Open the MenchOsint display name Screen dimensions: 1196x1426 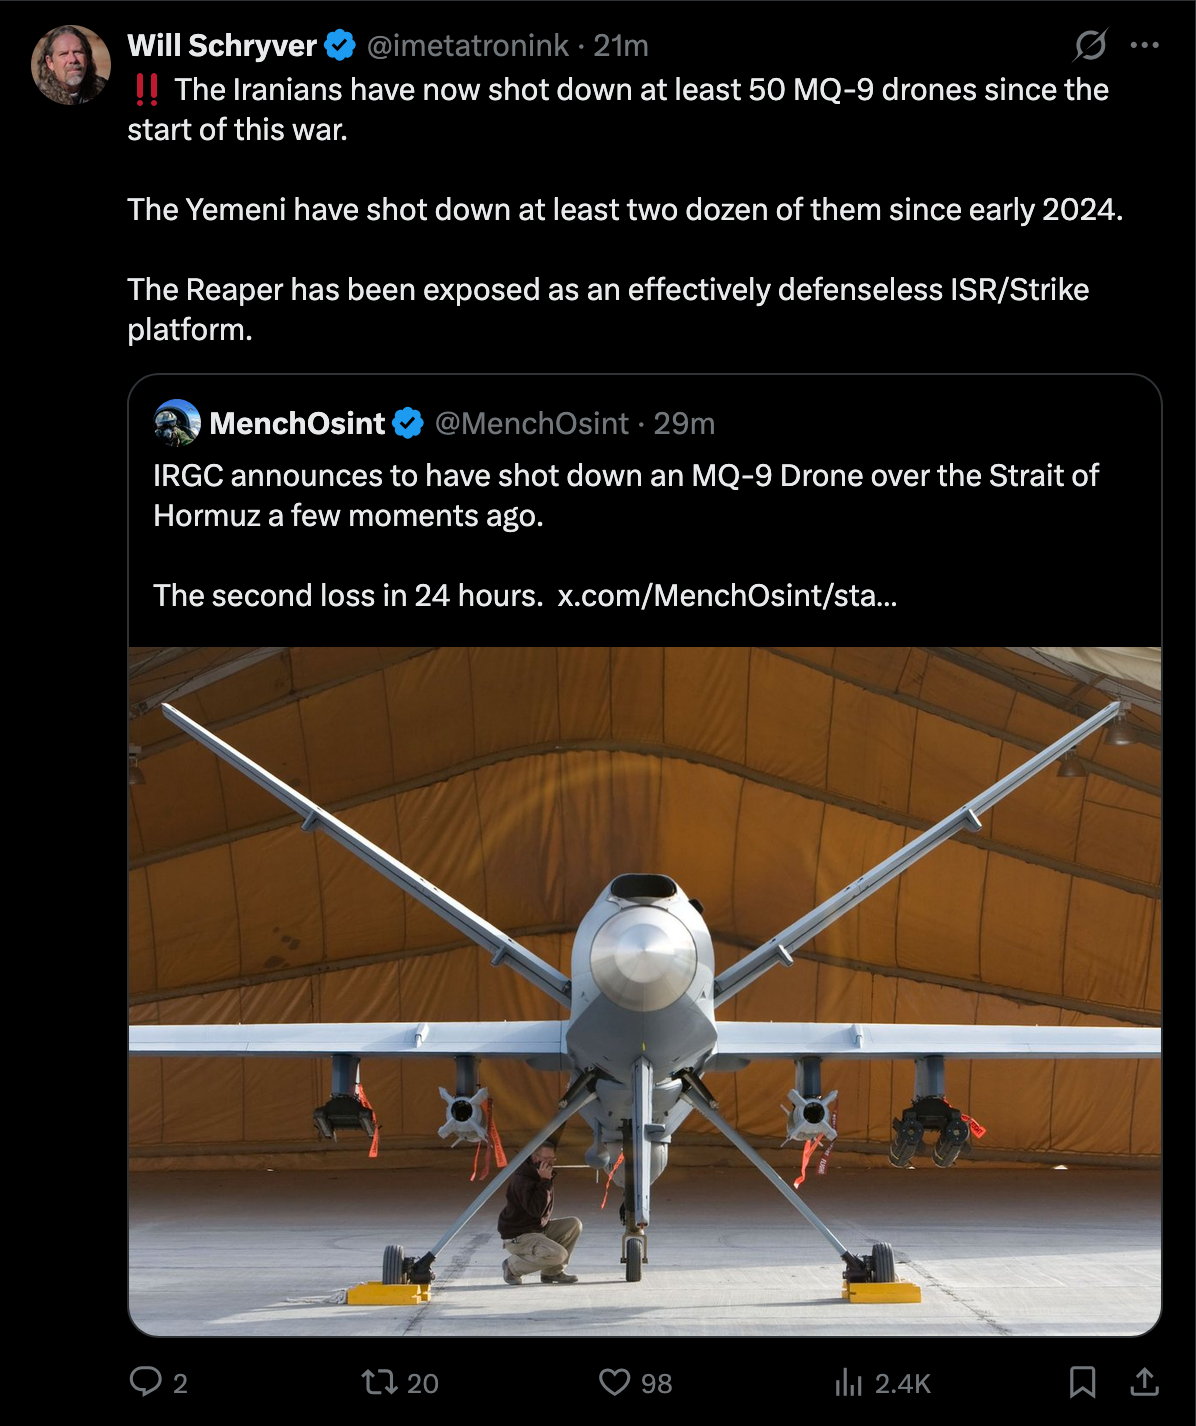[297, 423]
